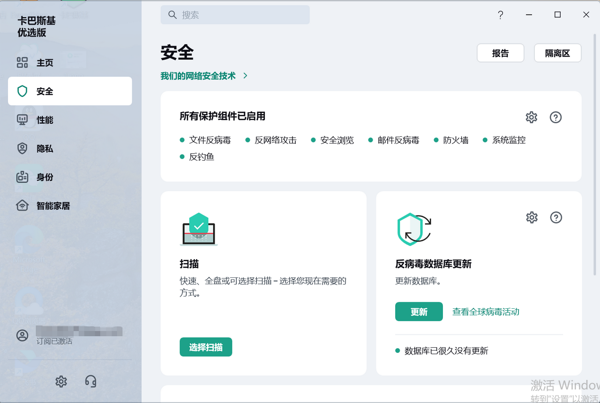The image size is (600, 403).
Task: Open support headset icon in sidebar
Action: tap(91, 381)
